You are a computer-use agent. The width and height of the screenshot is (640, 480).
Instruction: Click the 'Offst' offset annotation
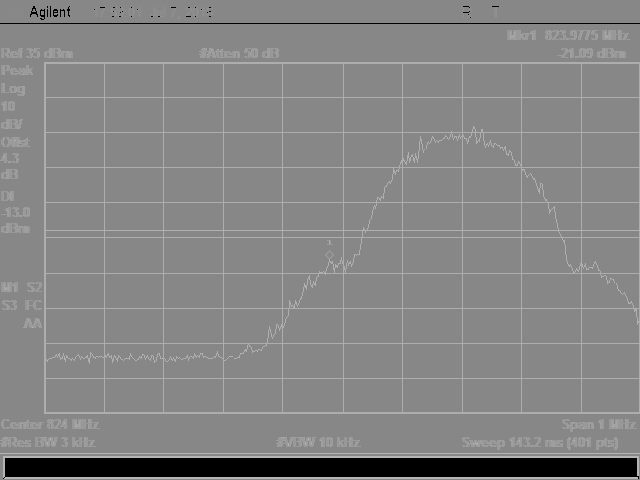point(15,142)
